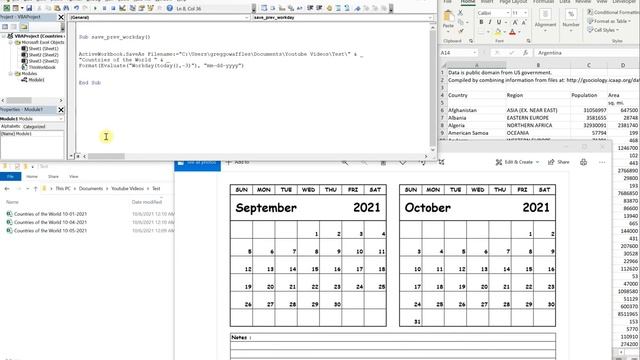640x360 pixels.
Task: Click the Back arrow in File Explorer
Action: (x=7, y=189)
